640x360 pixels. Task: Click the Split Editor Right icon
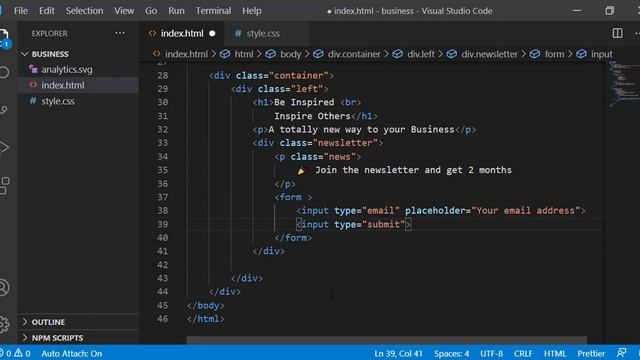tap(617, 33)
